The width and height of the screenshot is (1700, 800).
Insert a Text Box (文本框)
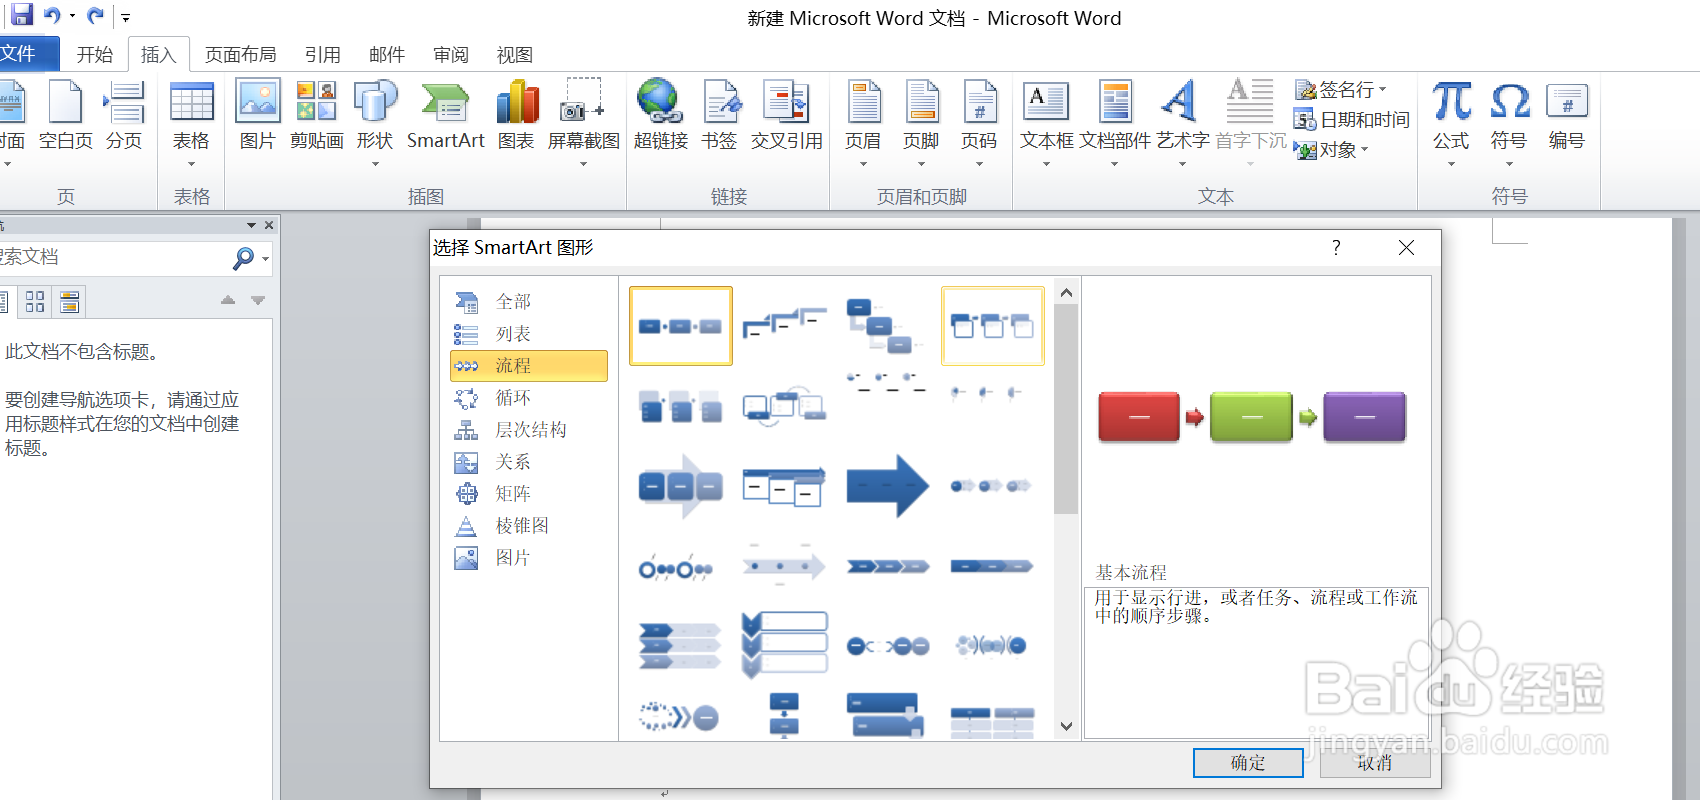[1046, 124]
